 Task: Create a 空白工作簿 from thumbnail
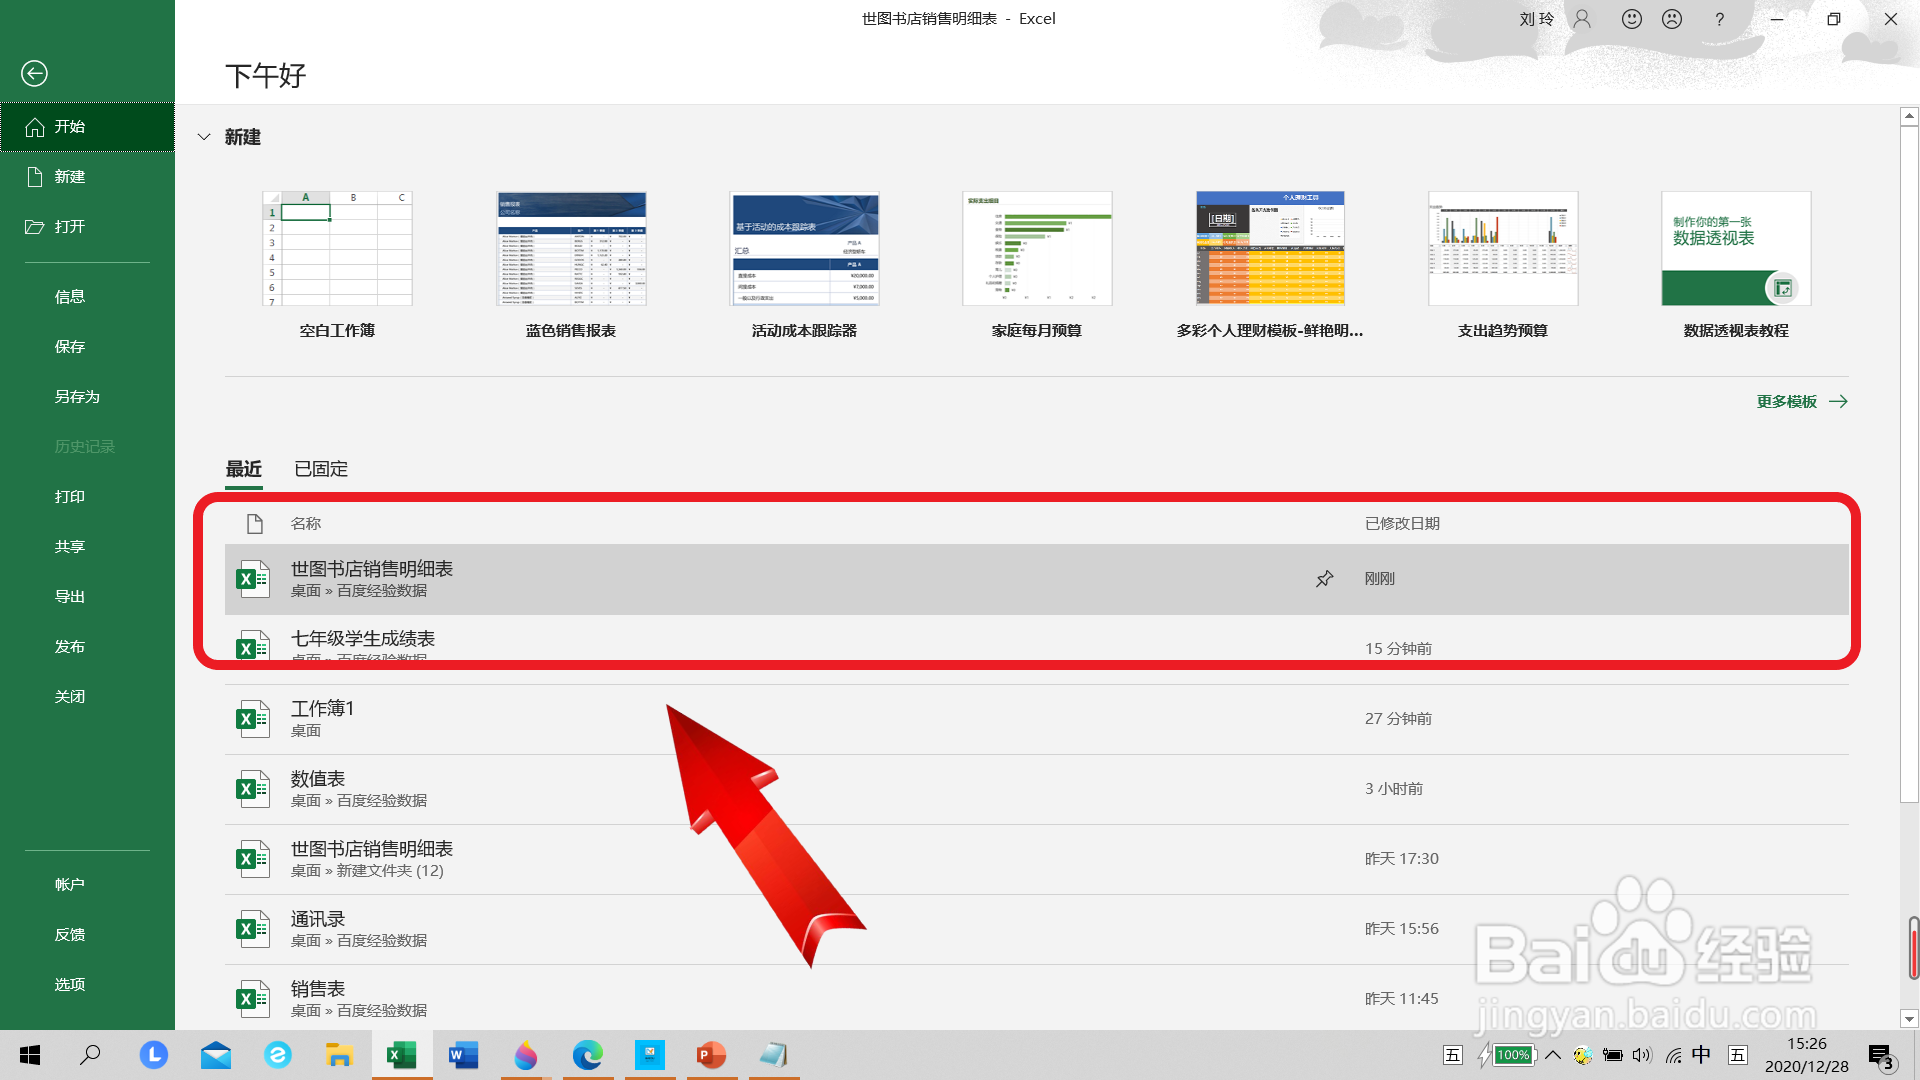tap(337, 249)
